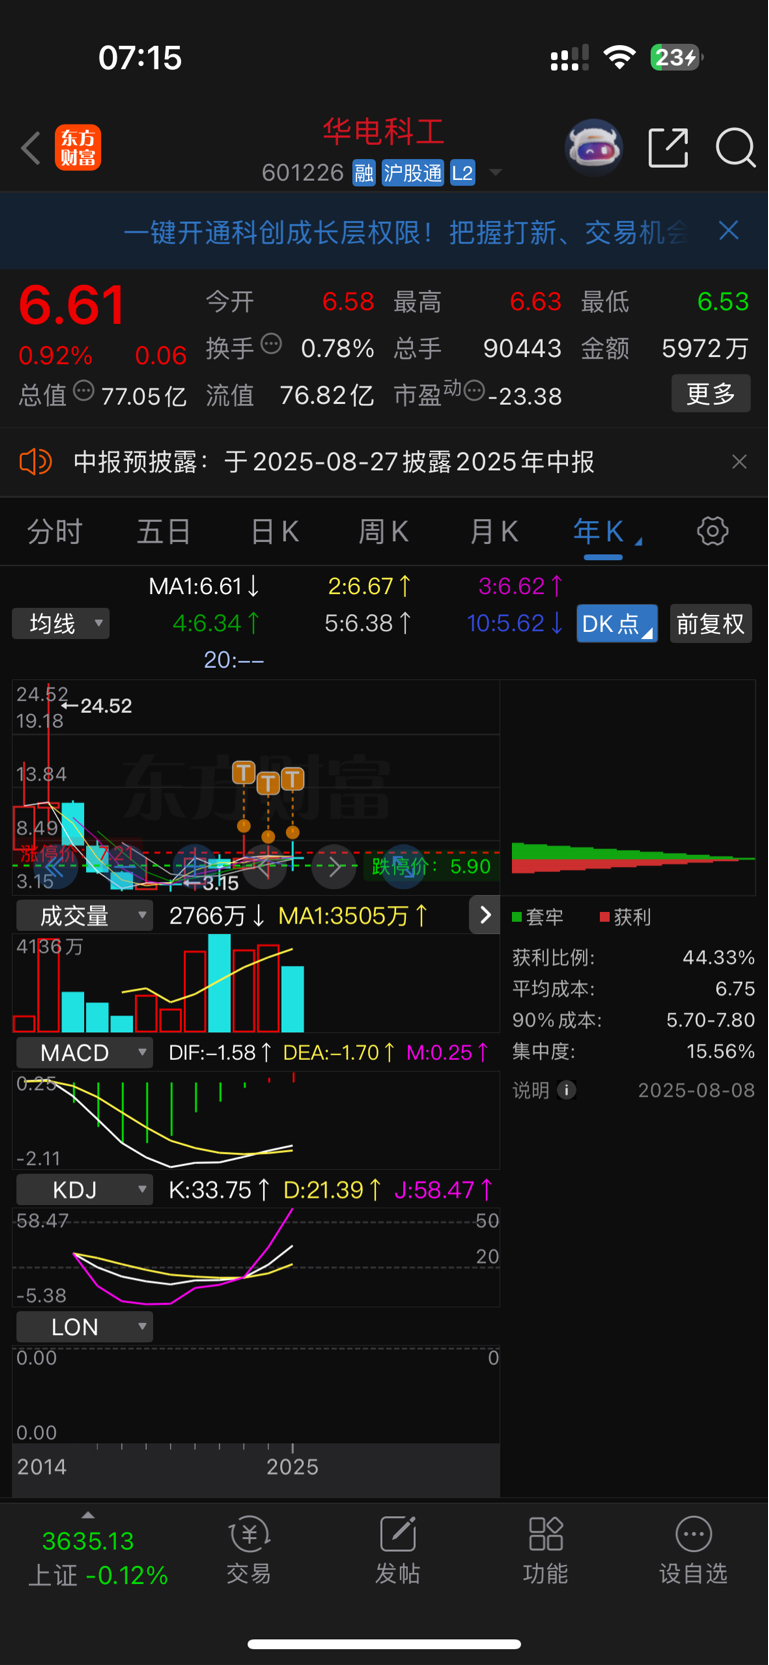Open the 均线 indicator dropdown
This screenshot has height=1665, width=769.
click(61, 624)
